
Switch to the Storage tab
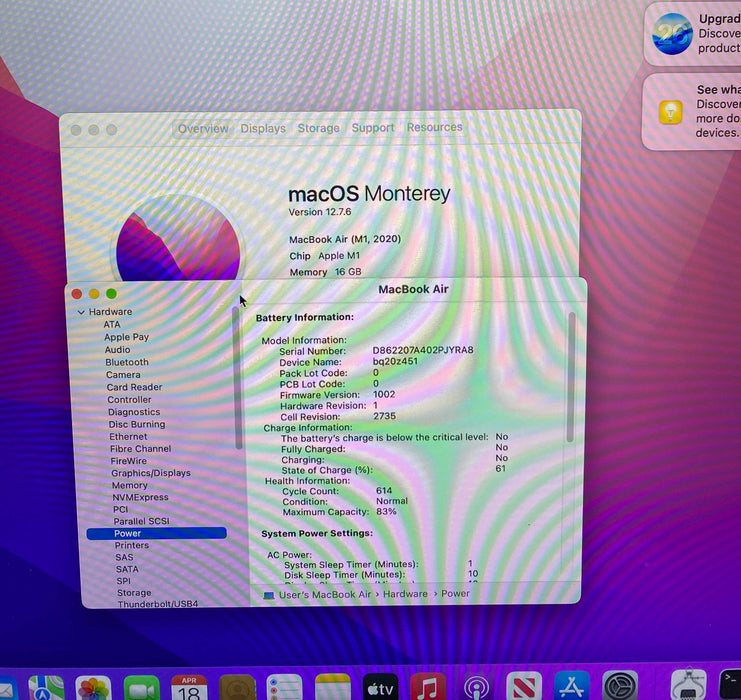319,128
